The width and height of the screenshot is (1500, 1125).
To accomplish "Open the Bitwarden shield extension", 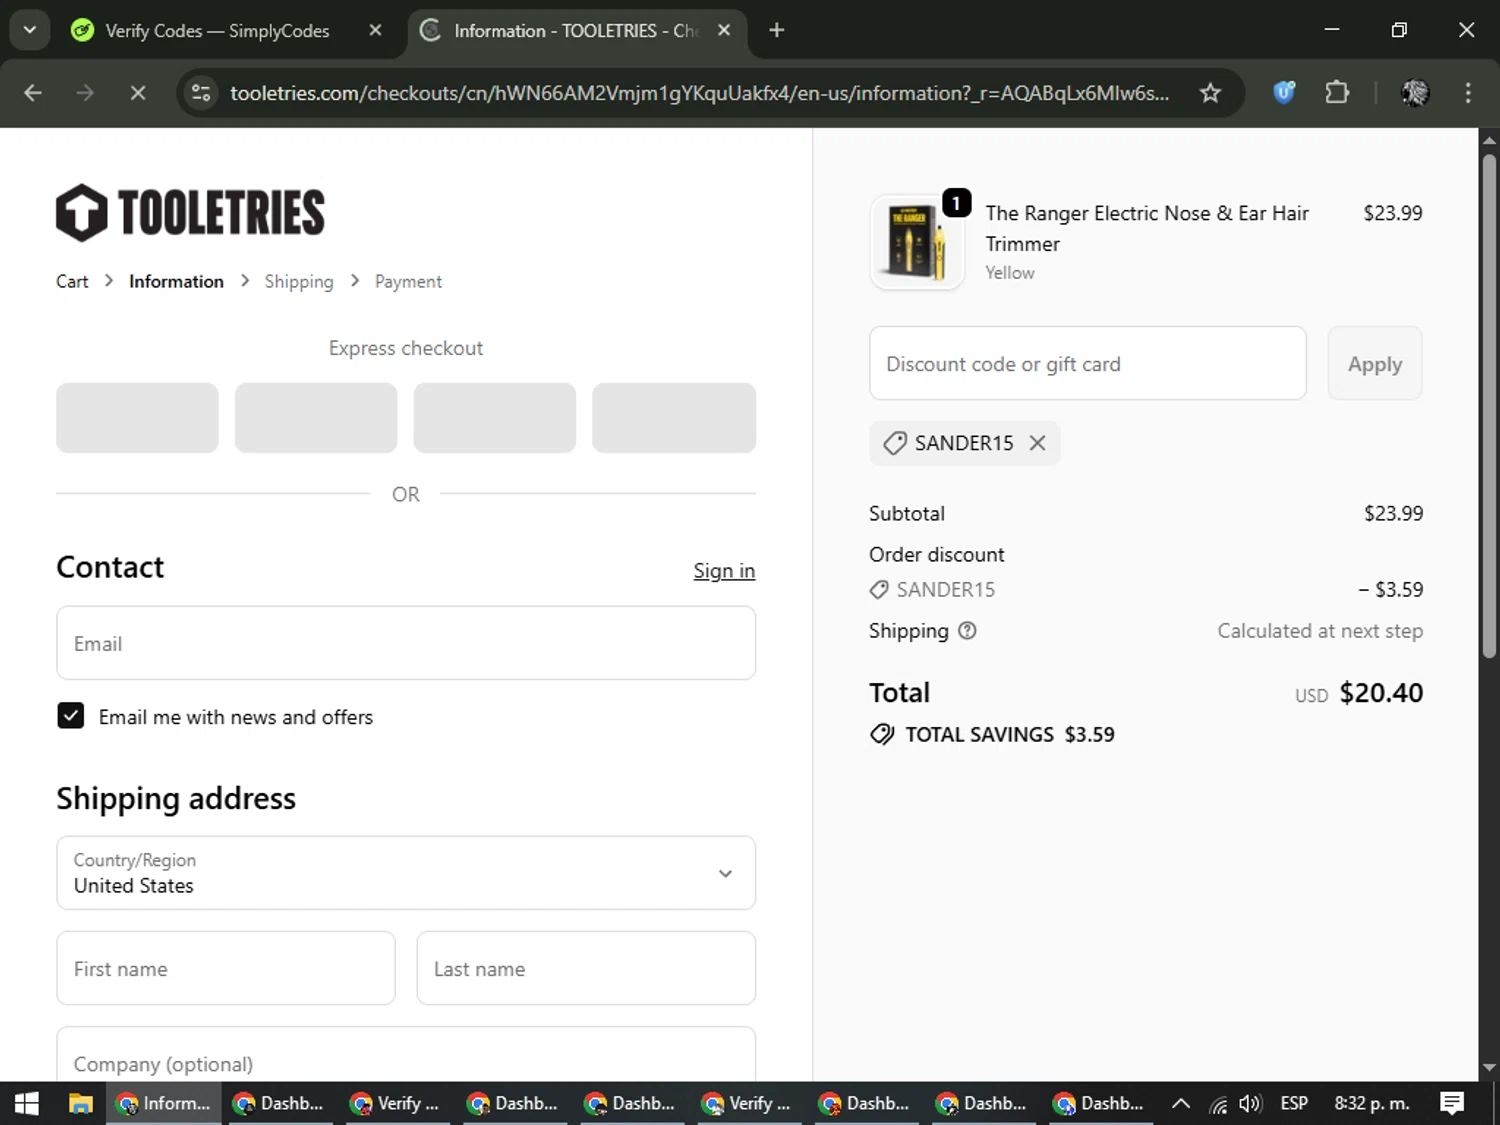I will (x=1284, y=93).
